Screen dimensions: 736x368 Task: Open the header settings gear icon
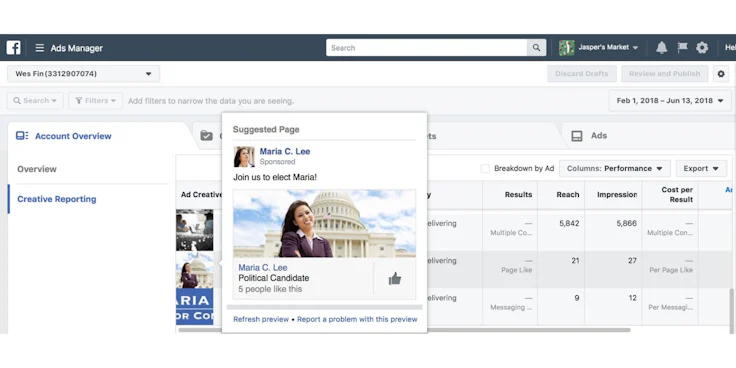point(702,47)
